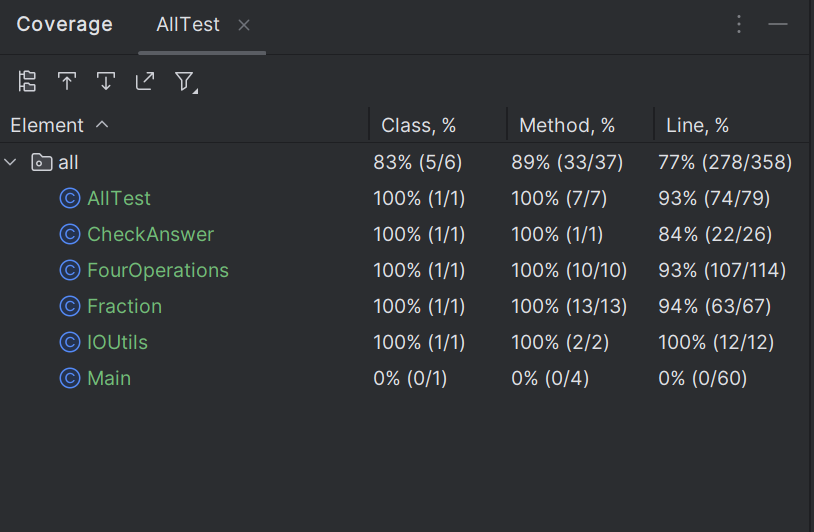The height and width of the screenshot is (532, 814).
Task: Select the IOUtils class row
Action: tap(117, 342)
